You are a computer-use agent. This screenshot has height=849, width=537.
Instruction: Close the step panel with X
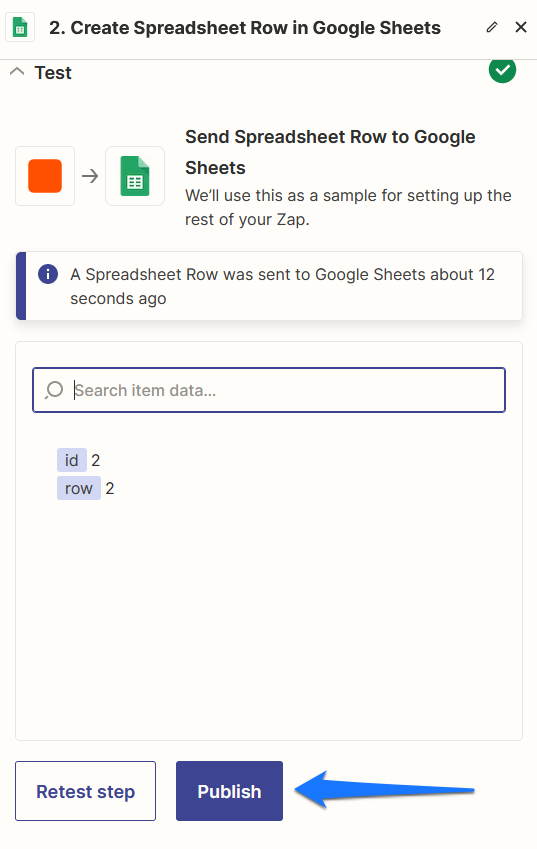[521, 27]
